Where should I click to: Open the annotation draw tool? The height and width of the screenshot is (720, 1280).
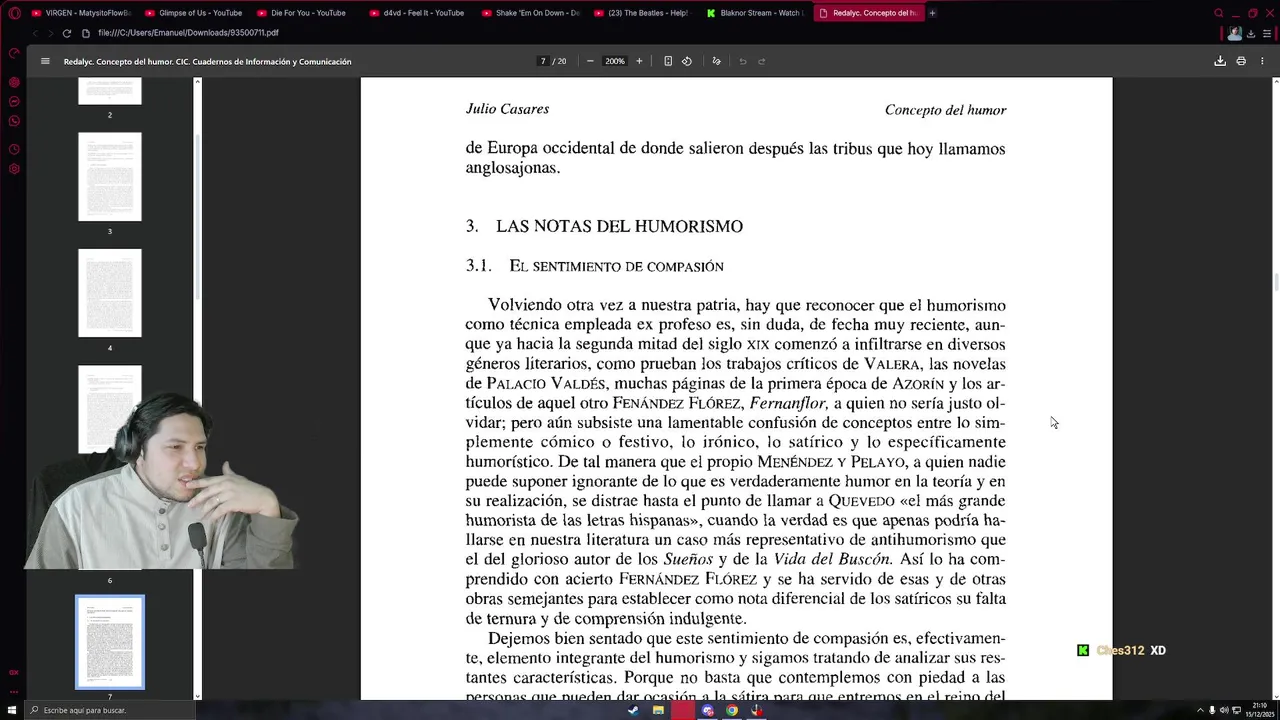click(716, 61)
